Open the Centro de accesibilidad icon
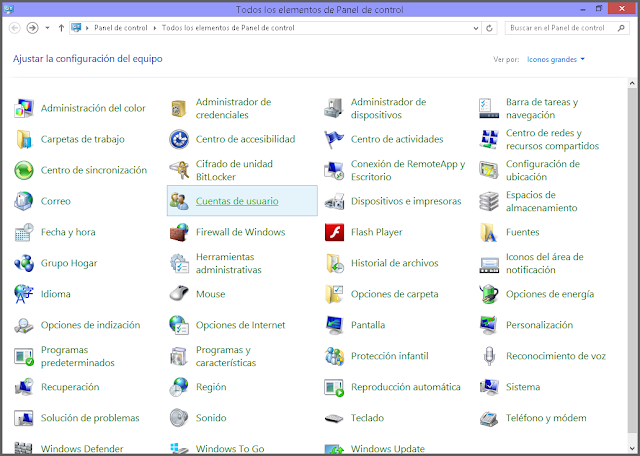640x456 pixels. 179,139
